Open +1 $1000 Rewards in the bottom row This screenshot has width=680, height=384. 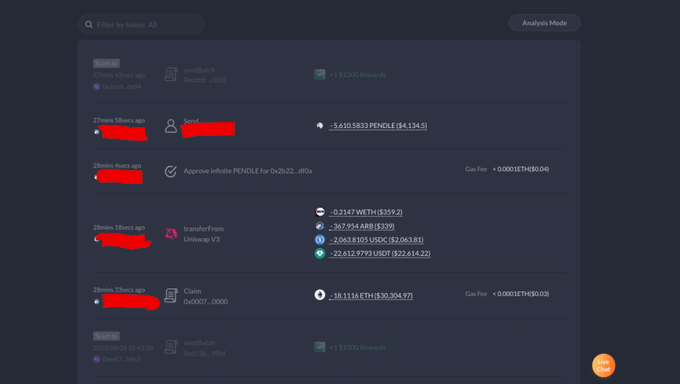click(358, 348)
